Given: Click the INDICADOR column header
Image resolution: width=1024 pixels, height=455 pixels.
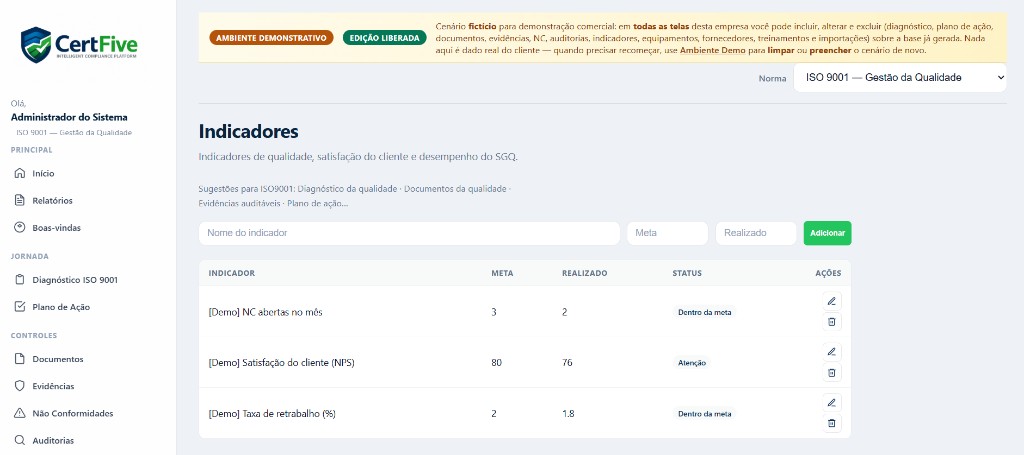Looking at the screenshot, I should click(x=232, y=273).
